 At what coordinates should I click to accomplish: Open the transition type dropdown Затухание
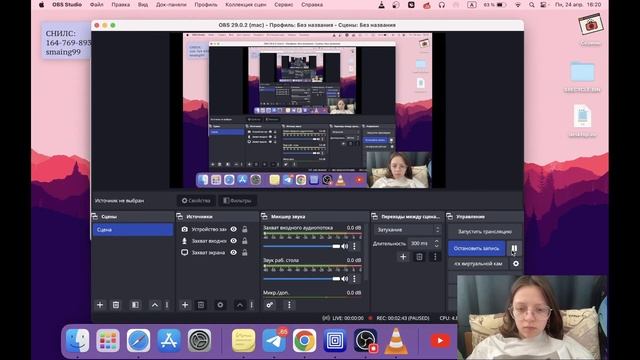407,230
